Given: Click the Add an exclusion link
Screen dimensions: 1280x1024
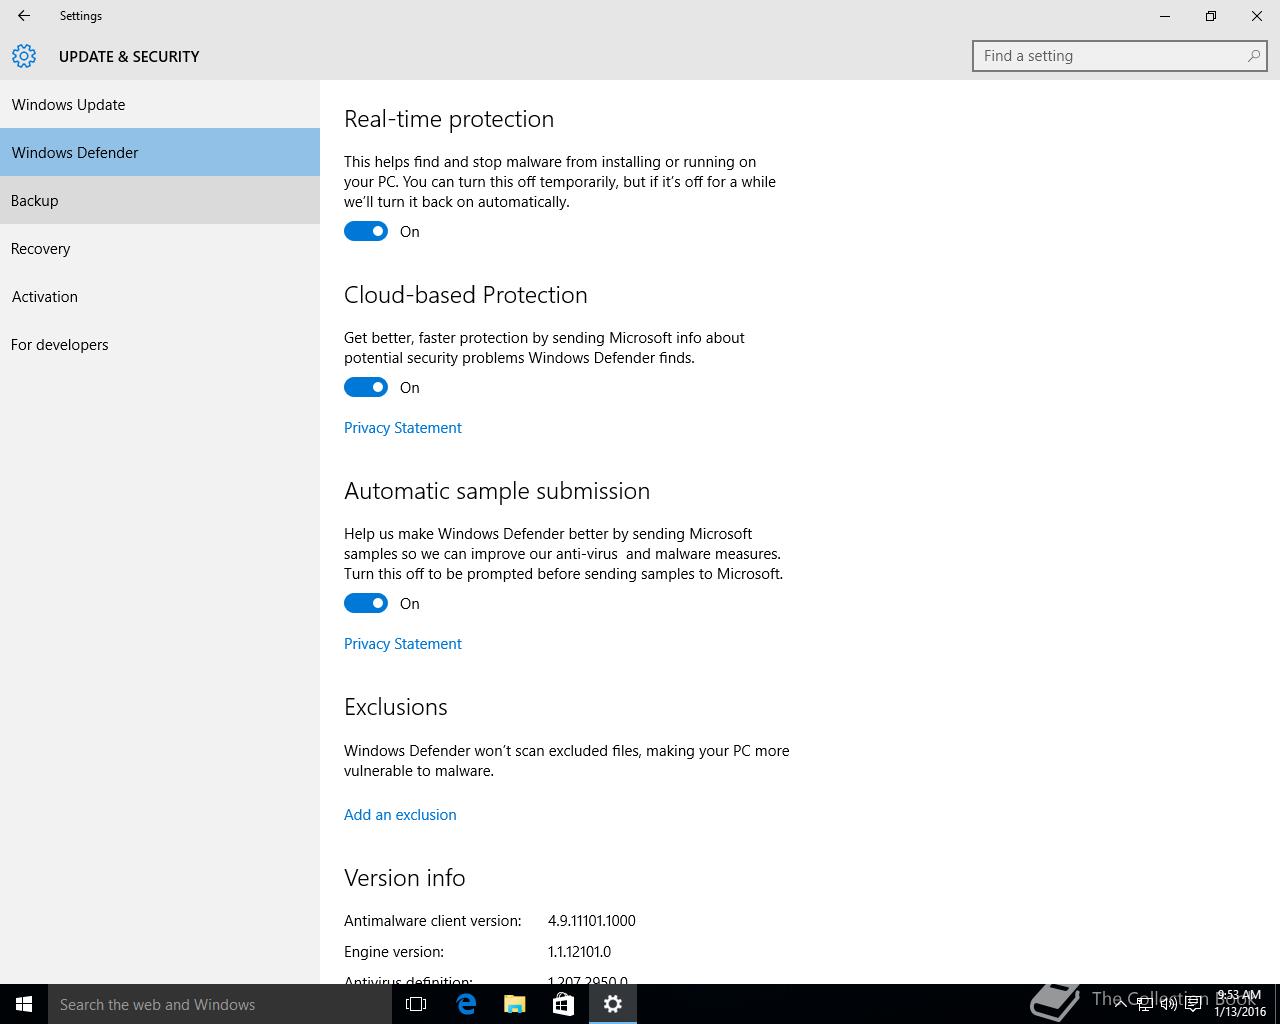Looking at the screenshot, I should click(x=400, y=814).
